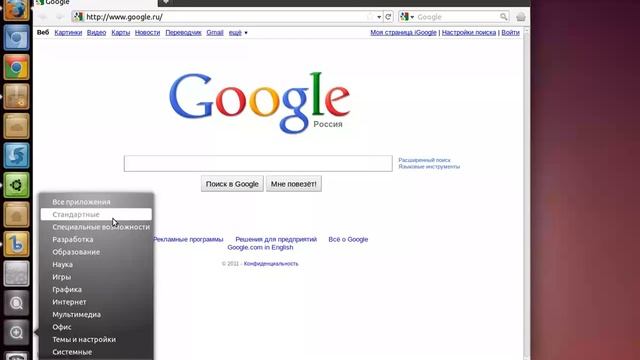640x360 pixels.
Task: Go to browser home page icon
Action: point(521,17)
